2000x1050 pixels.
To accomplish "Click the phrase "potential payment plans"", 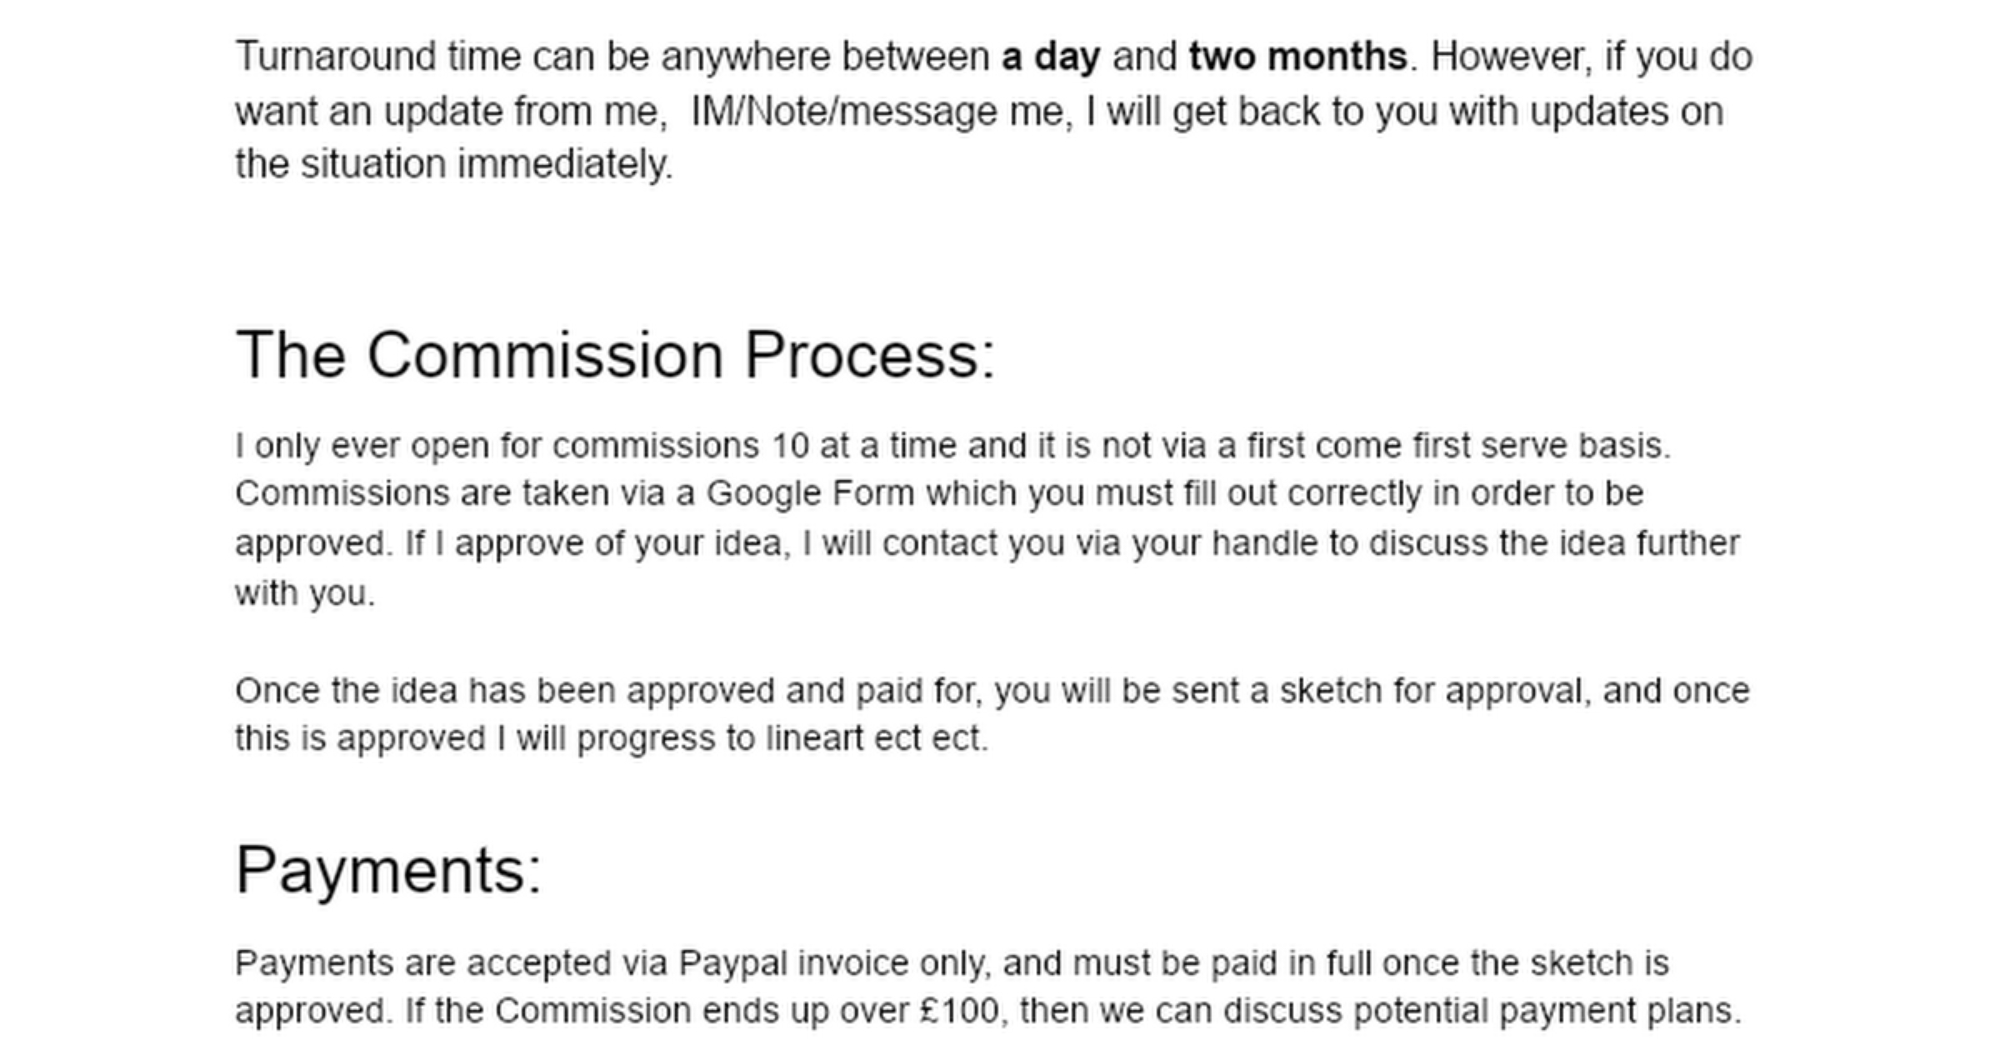I will (x=1545, y=1011).
